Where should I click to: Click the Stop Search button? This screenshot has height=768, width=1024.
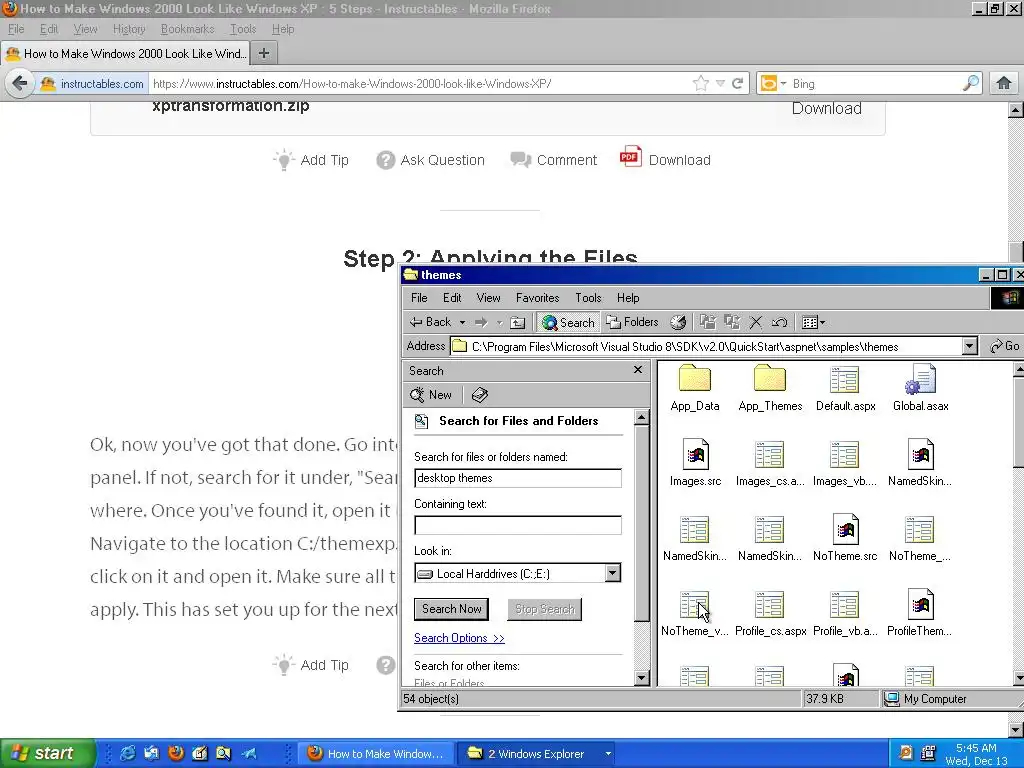point(545,609)
